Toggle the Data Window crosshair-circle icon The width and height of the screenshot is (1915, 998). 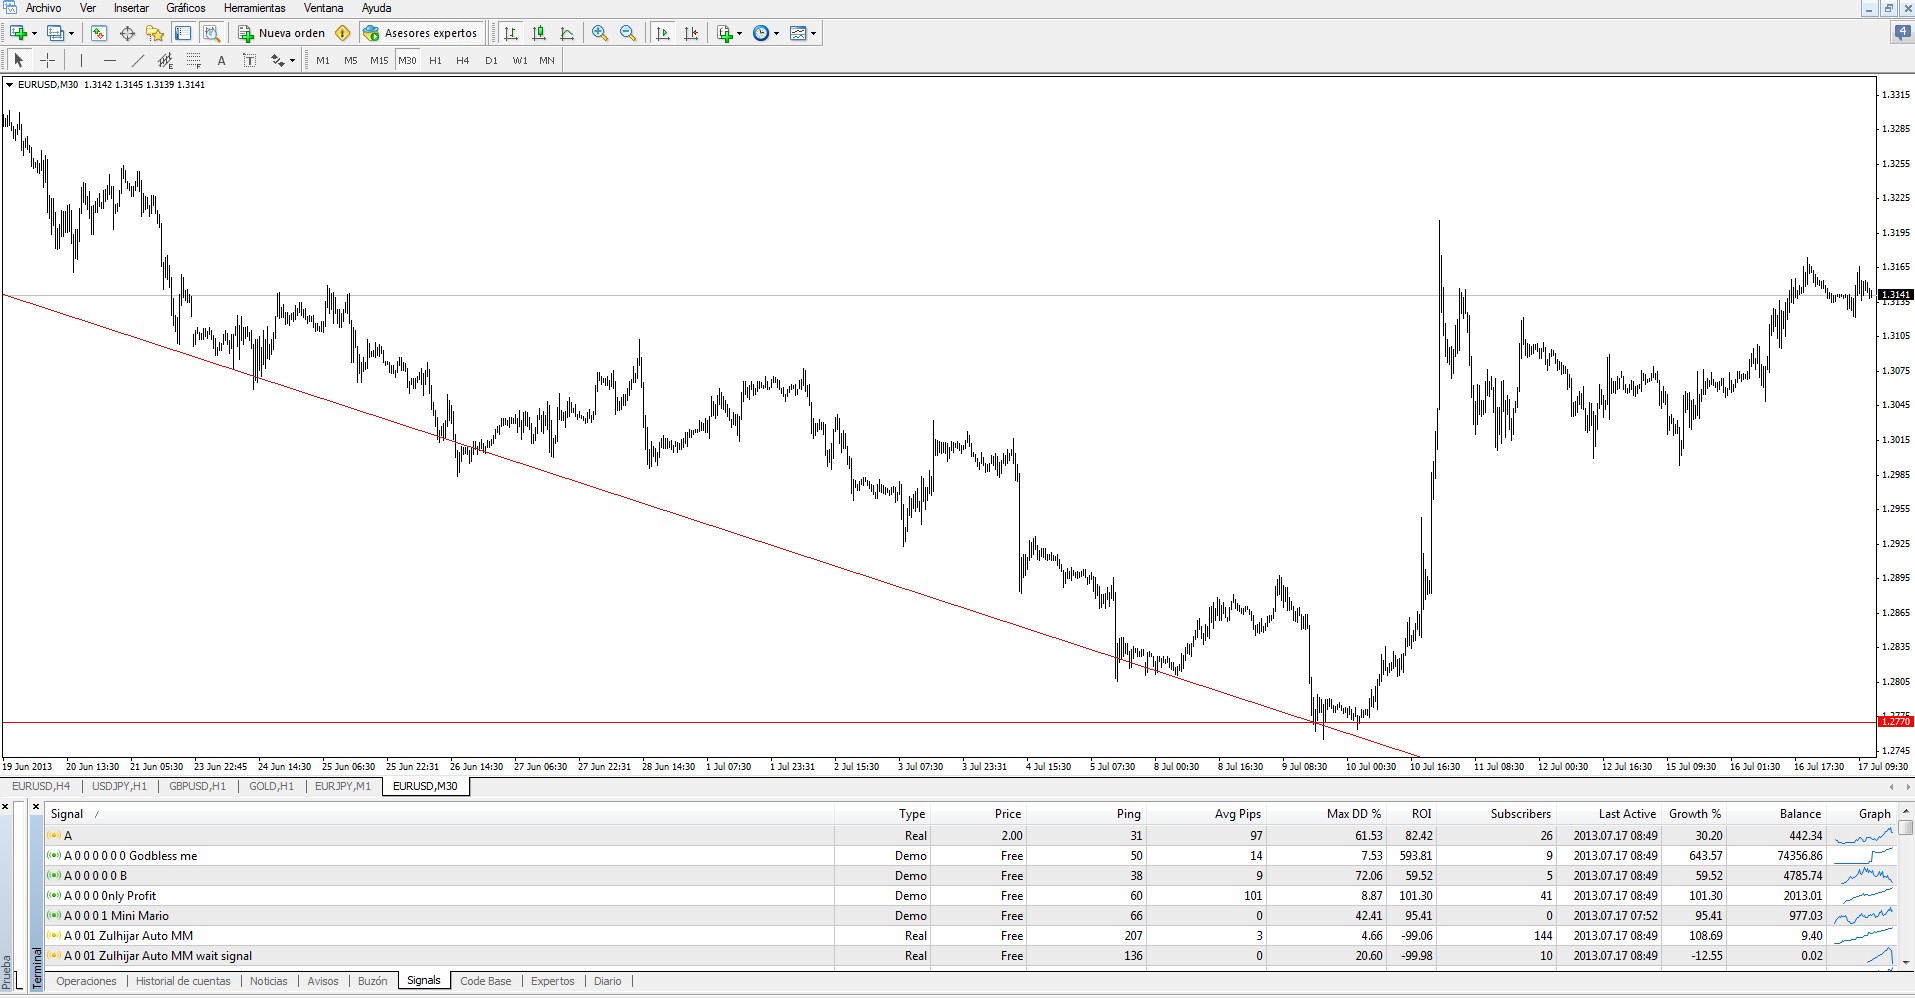[127, 33]
